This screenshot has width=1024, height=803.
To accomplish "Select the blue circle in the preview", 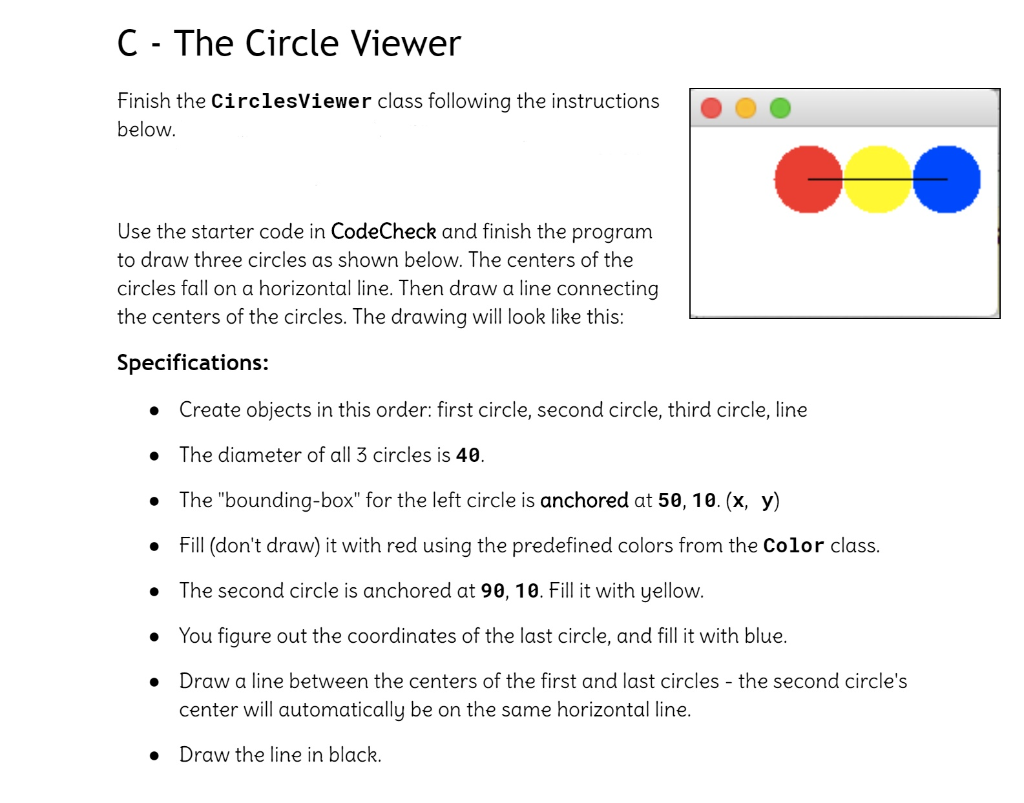I will 946,178.
